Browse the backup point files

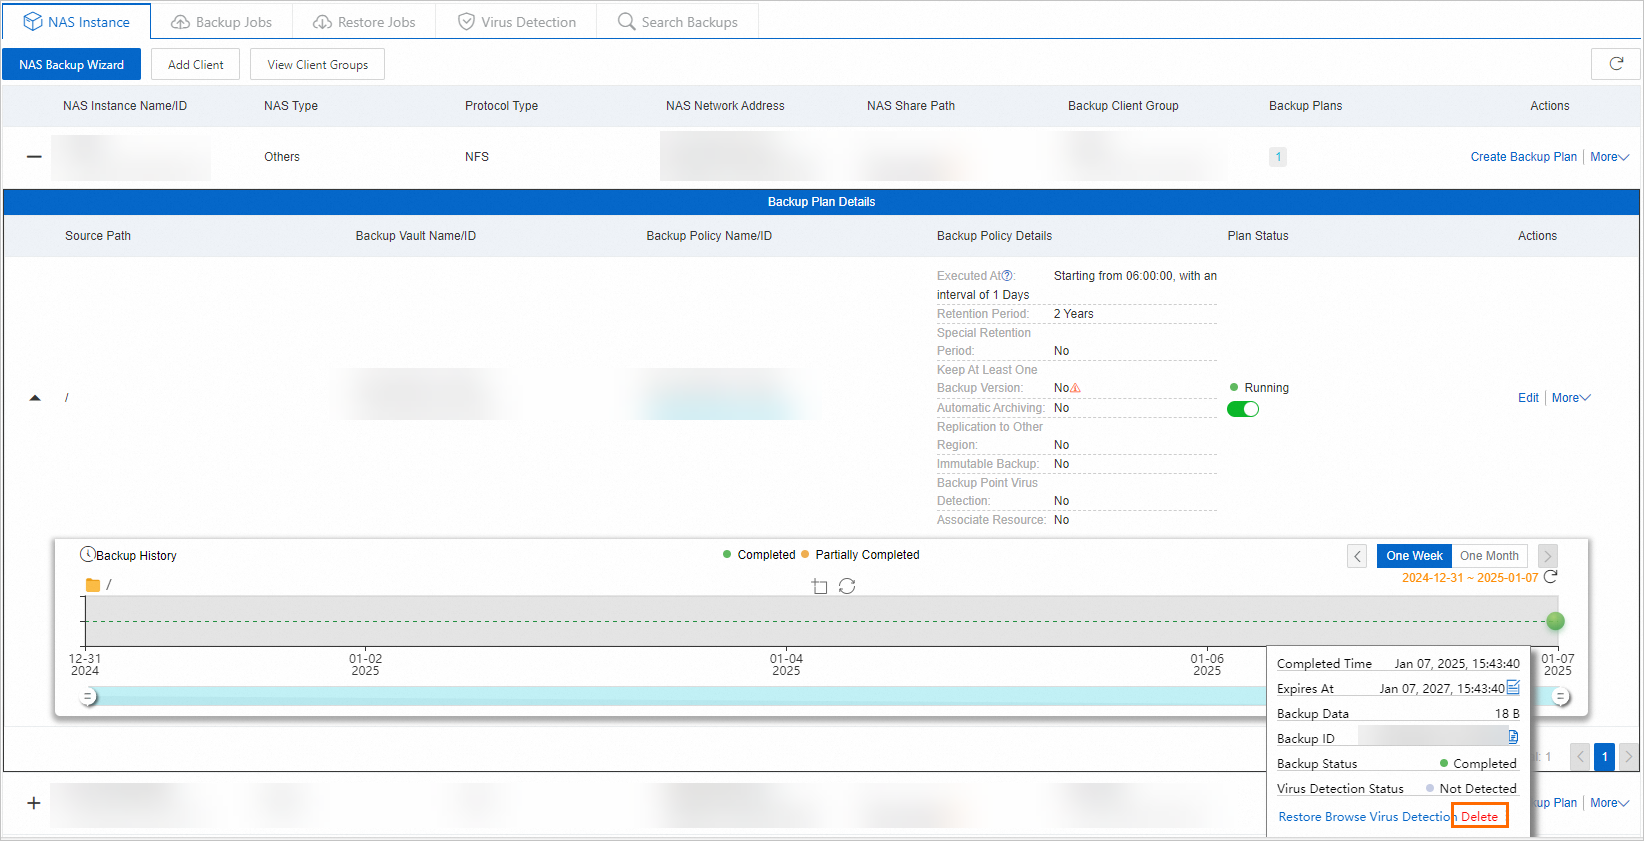click(1345, 817)
